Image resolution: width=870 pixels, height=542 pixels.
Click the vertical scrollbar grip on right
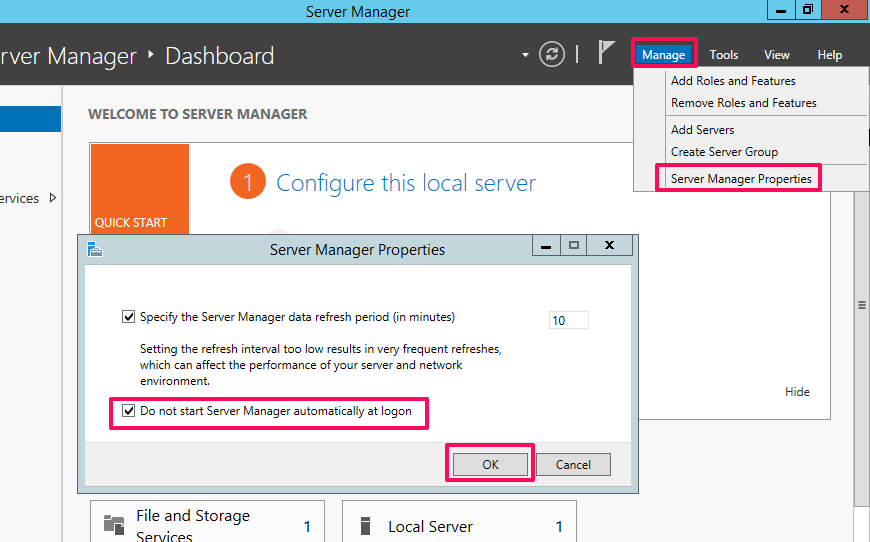pos(862,305)
